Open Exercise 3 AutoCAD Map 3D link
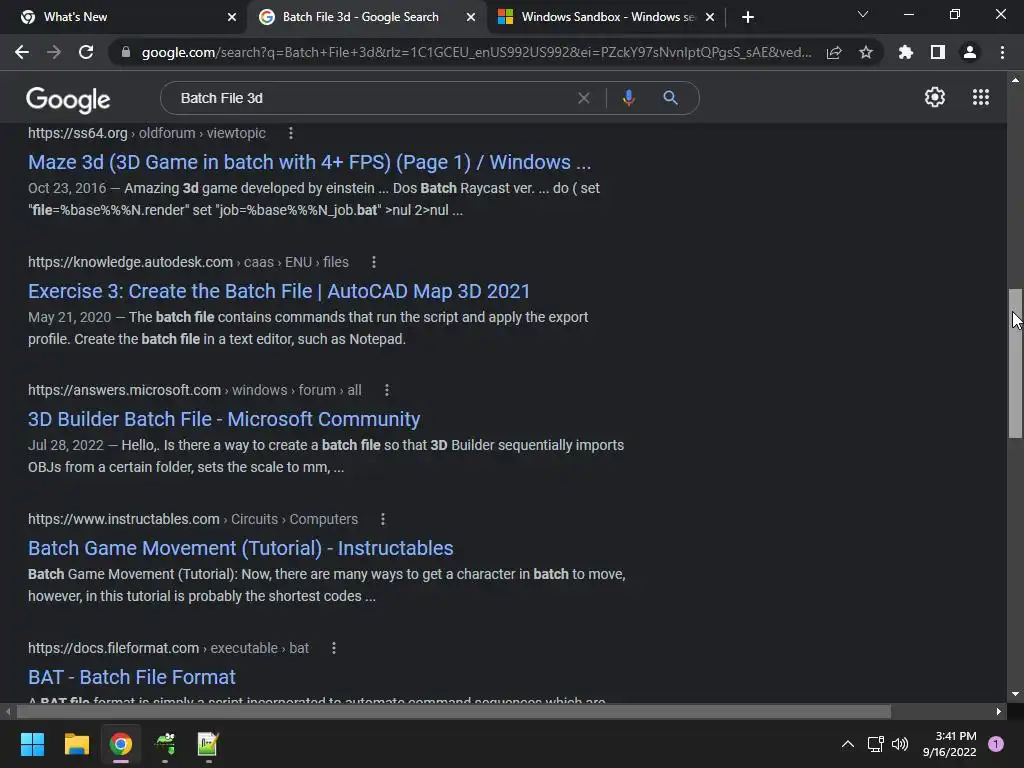 pos(279,291)
